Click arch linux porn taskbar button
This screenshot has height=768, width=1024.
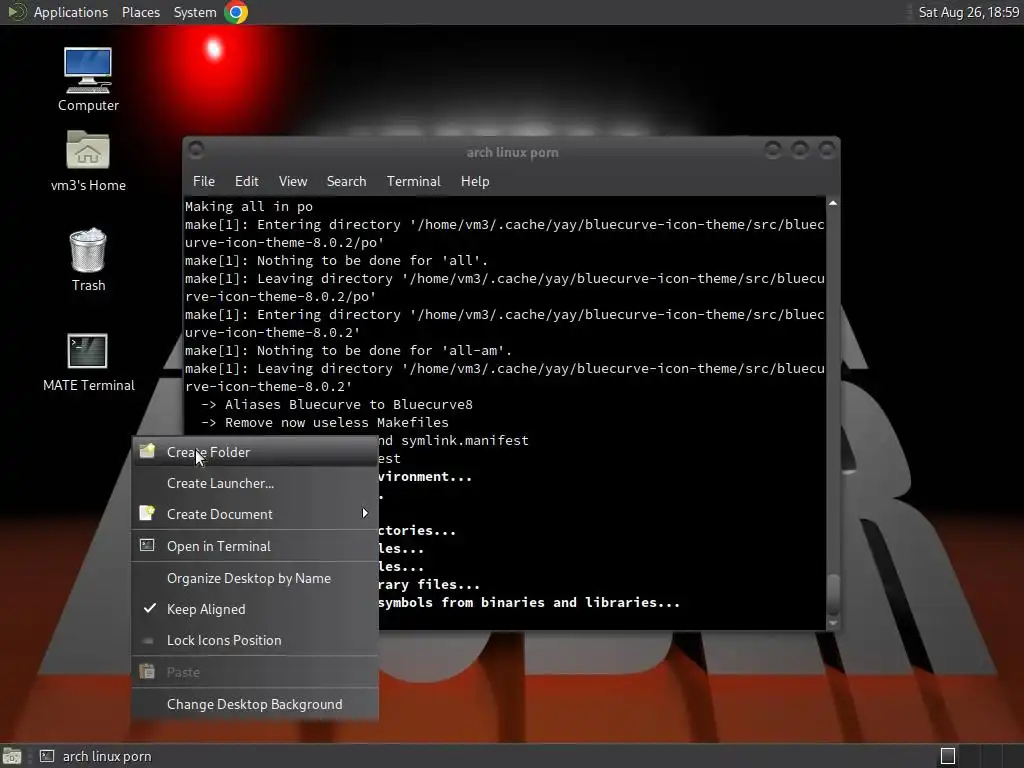pyautogui.click(x=96, y=756)
